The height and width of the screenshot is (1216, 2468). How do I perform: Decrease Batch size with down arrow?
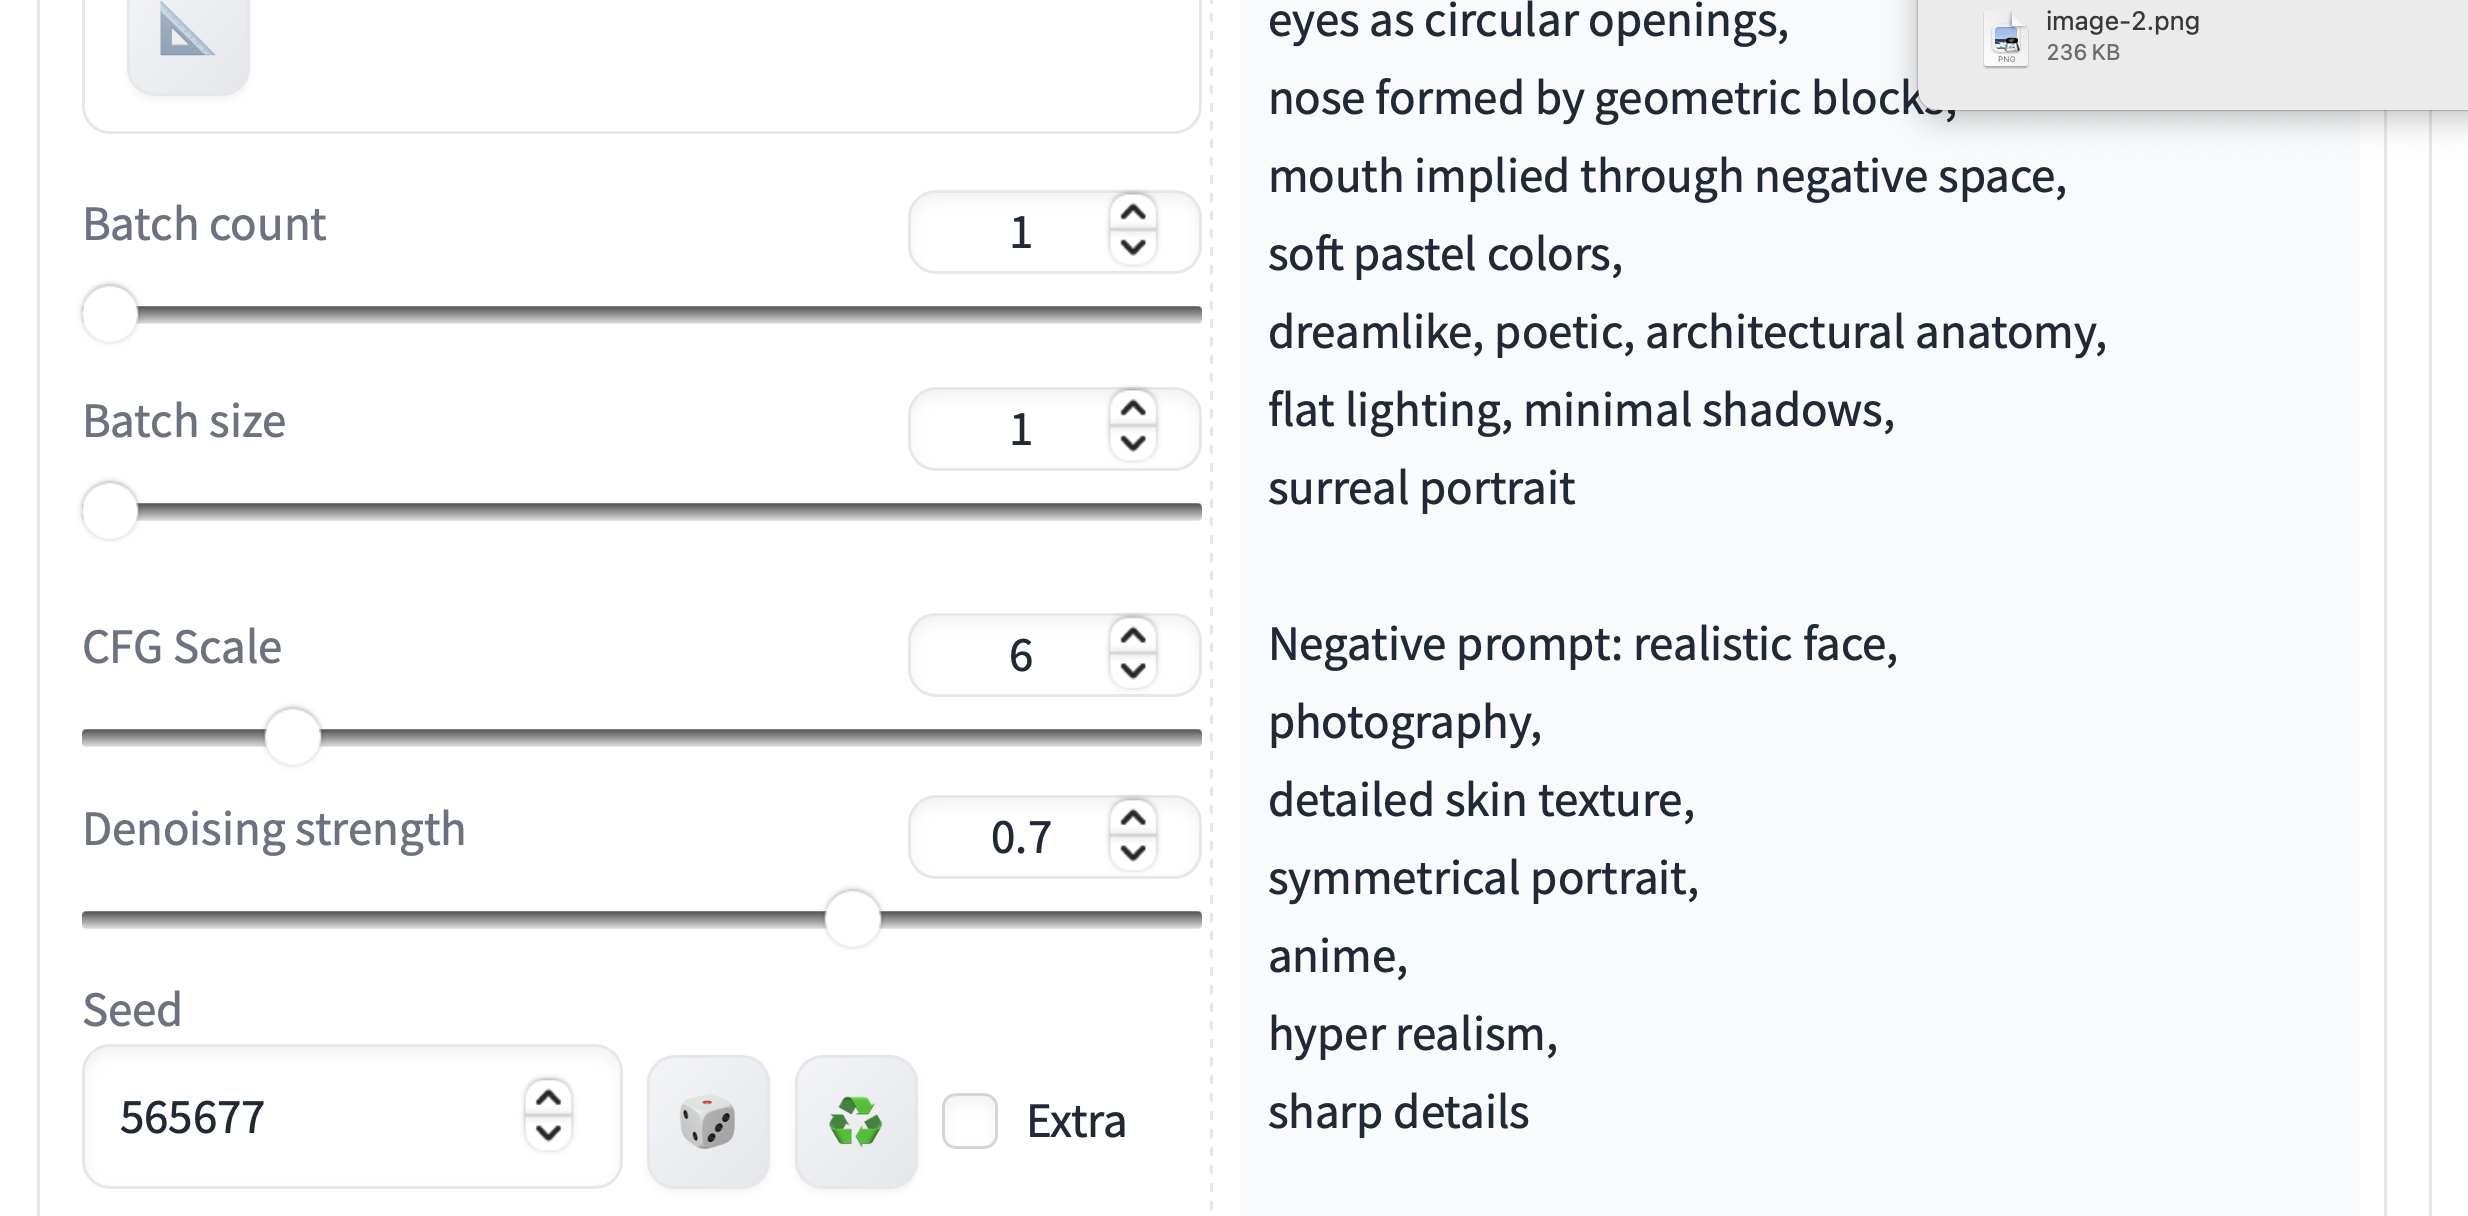pyautogui.click(x=1133, y=443)
